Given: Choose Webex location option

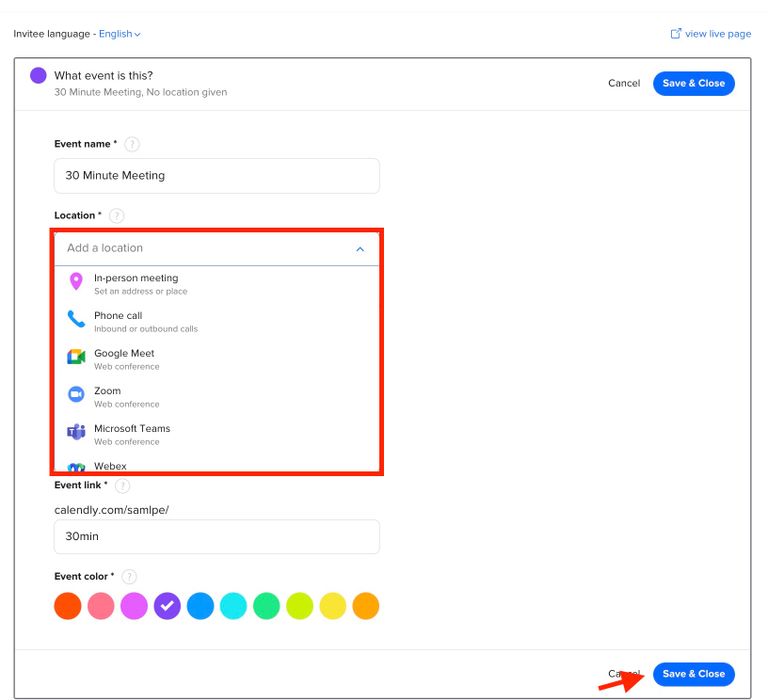Looking at the screenshot, I should tap(216, 466).
